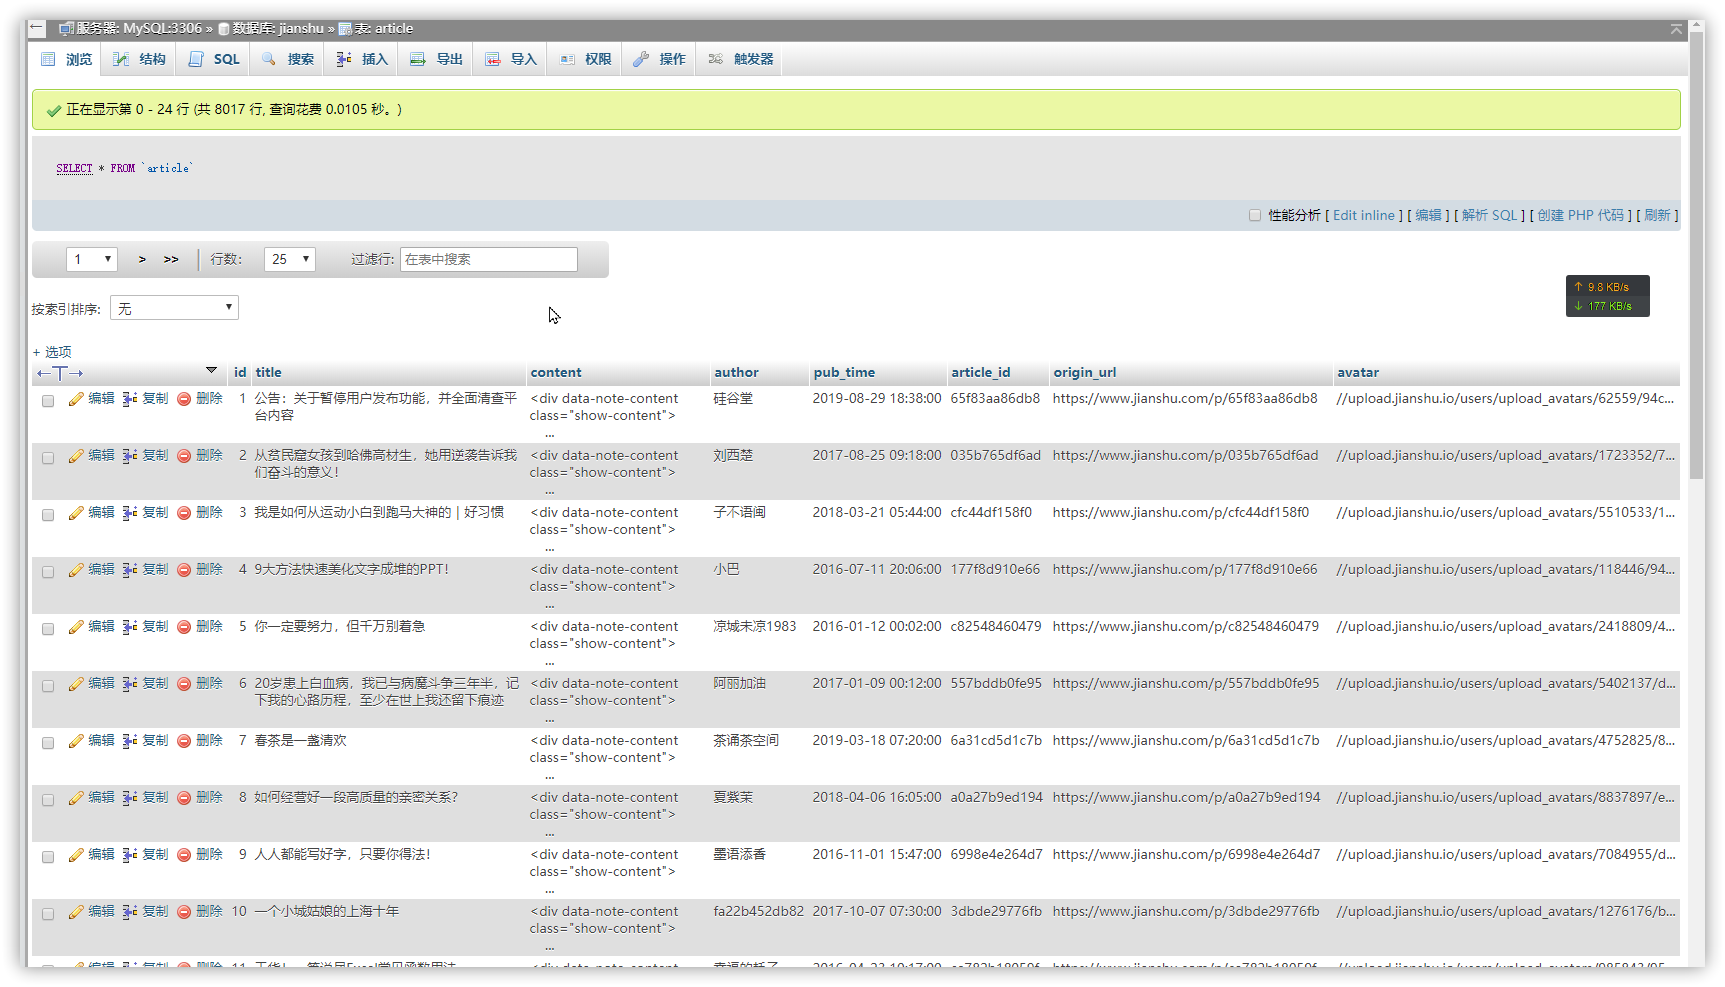Image resolution: width=1725 pixels, height=987 pixels.
Task: Jump to last page with >> button
Action: tap(171, 259)
